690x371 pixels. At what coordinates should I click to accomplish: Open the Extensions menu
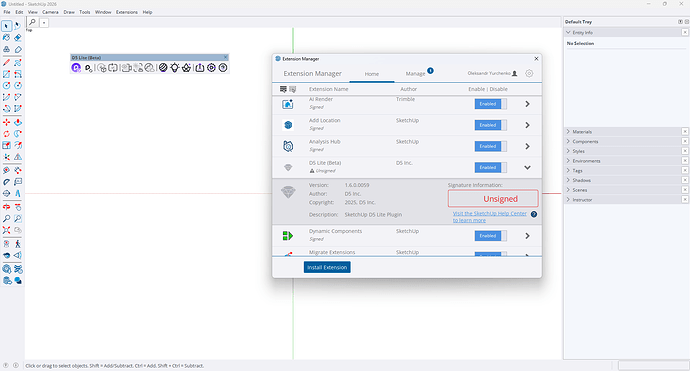coord(127,12)
